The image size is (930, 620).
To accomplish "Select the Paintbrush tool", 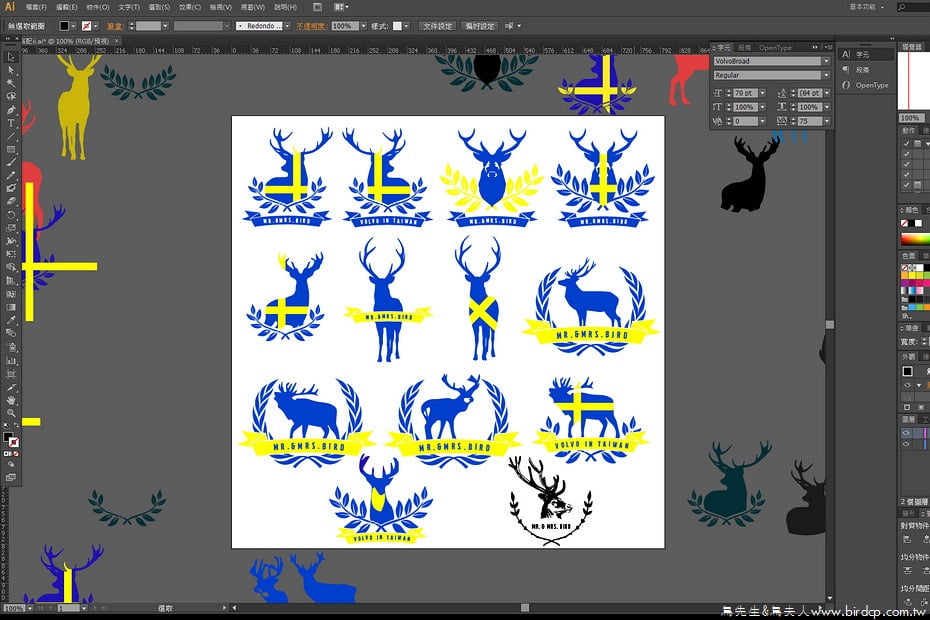I will [x=11, y=162].
